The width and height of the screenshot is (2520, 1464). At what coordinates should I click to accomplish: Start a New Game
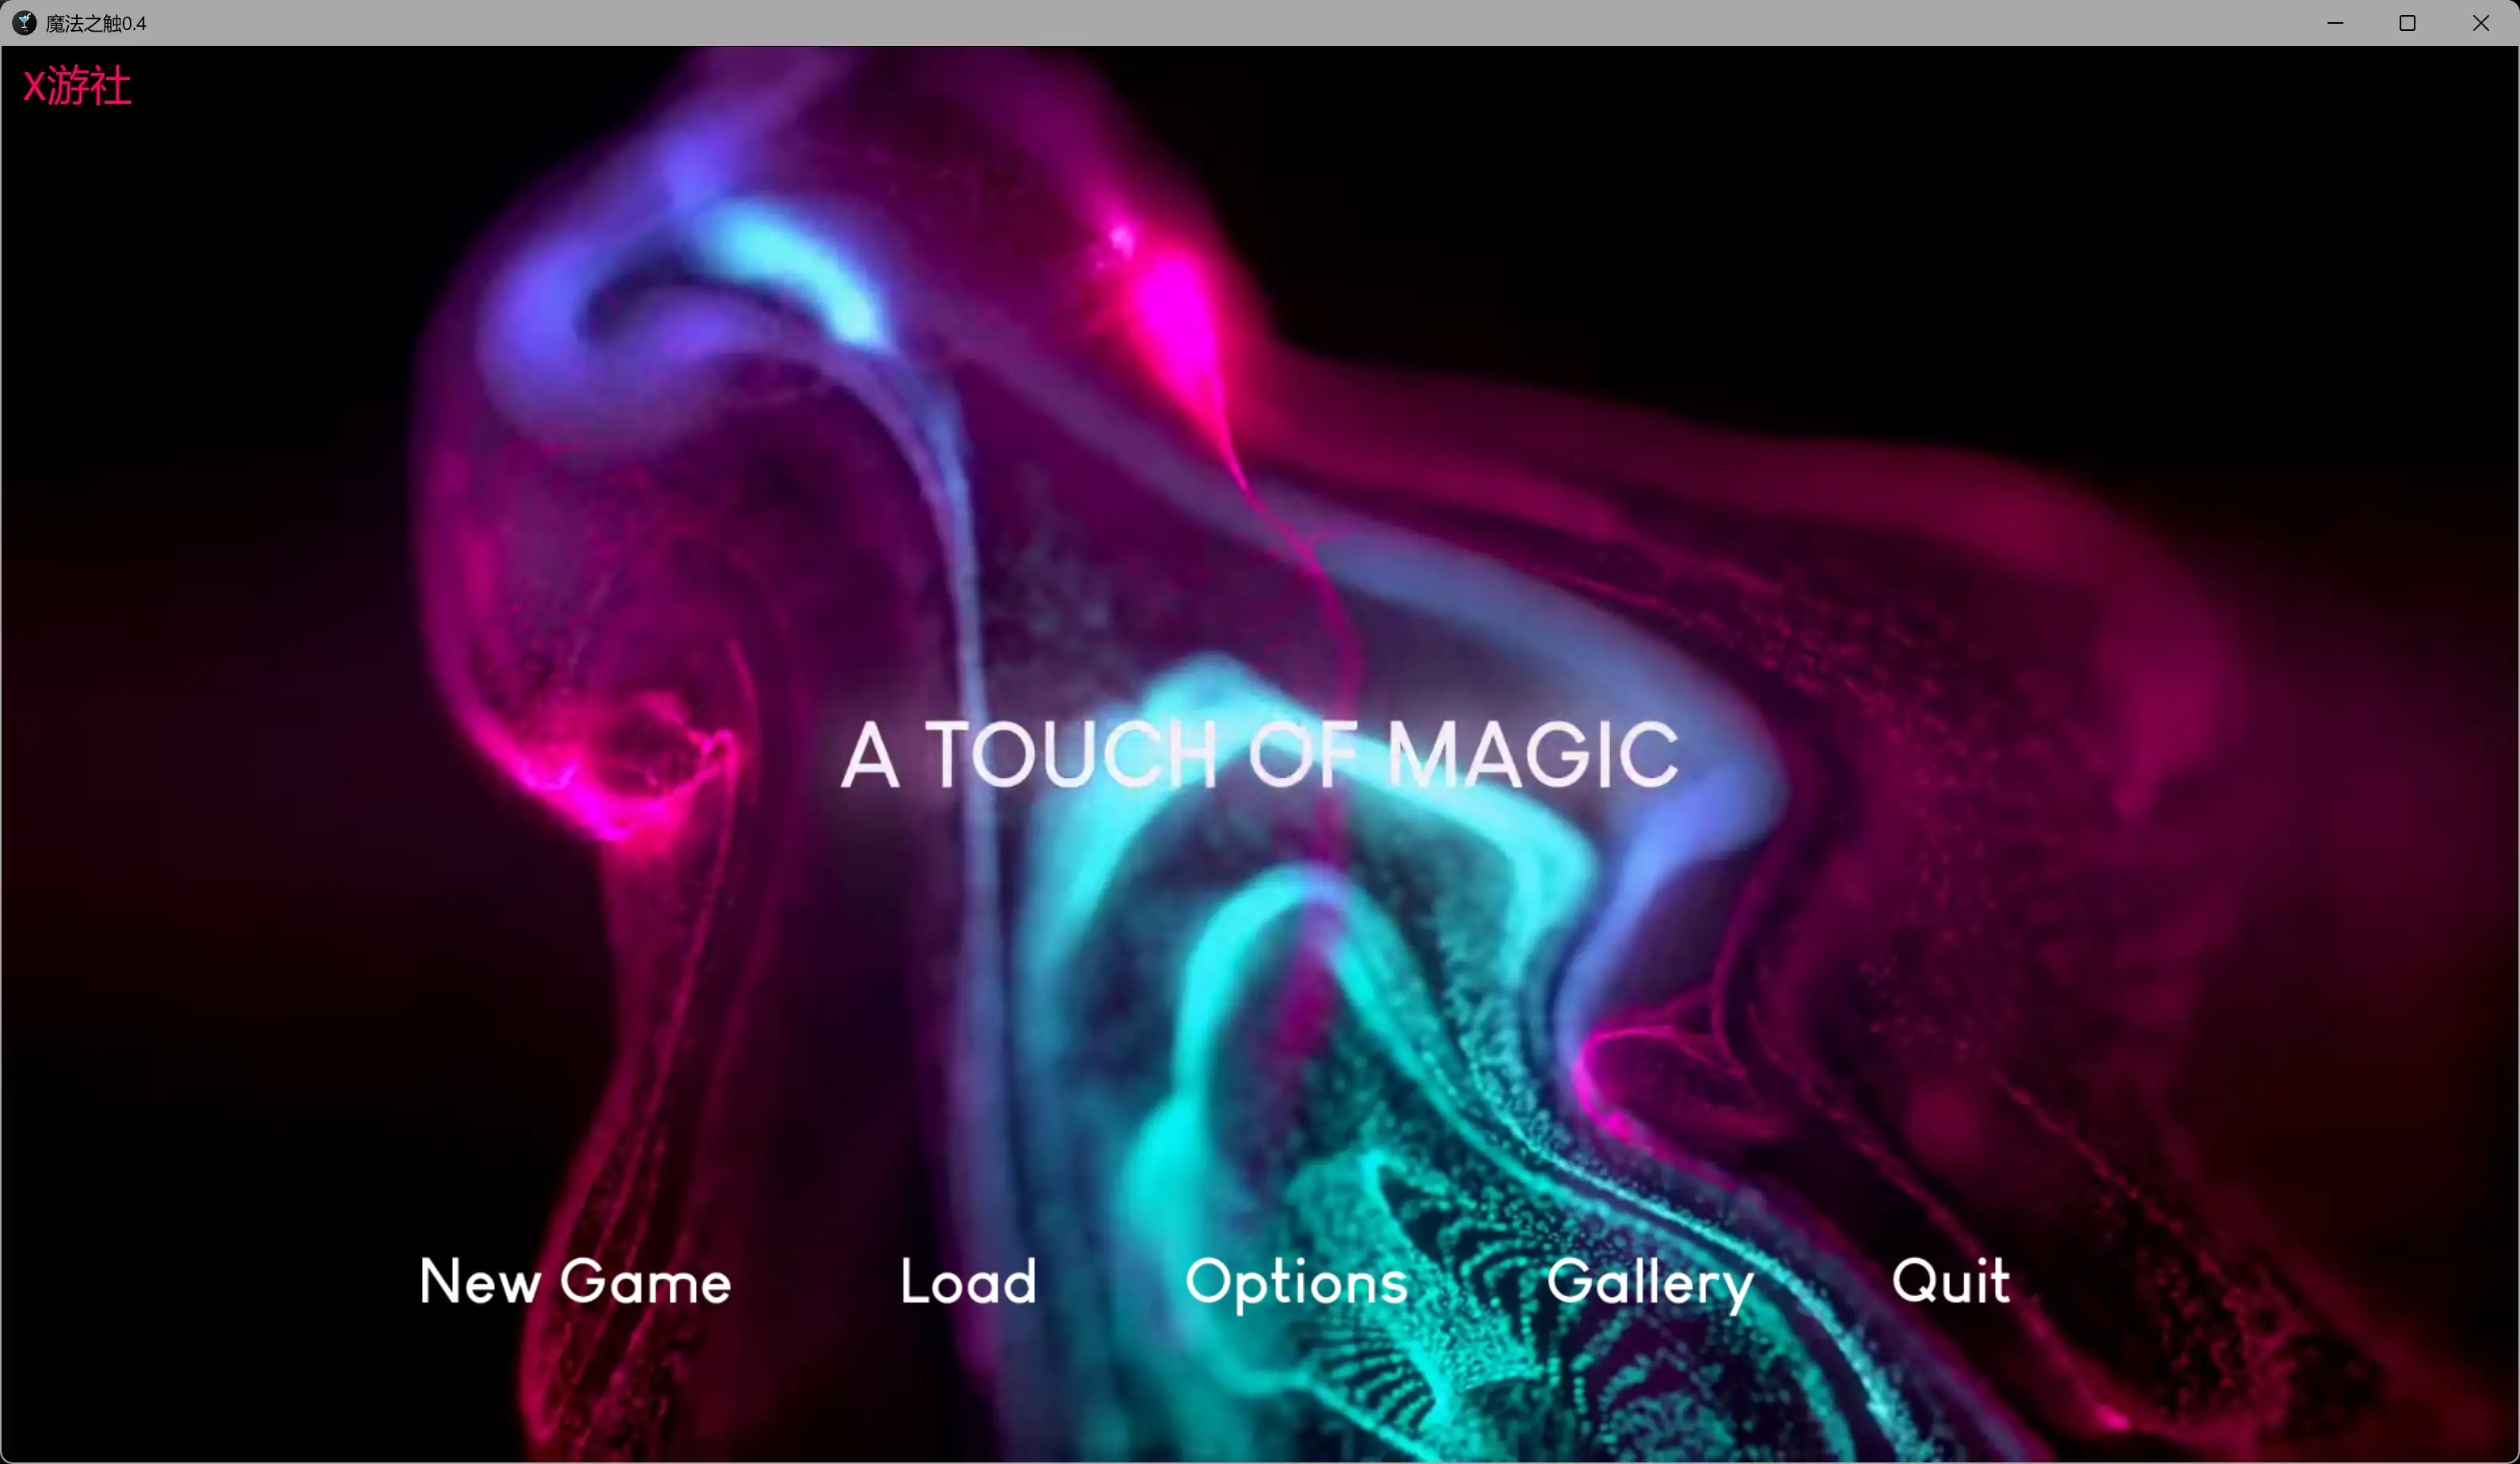coord(575,1281)
